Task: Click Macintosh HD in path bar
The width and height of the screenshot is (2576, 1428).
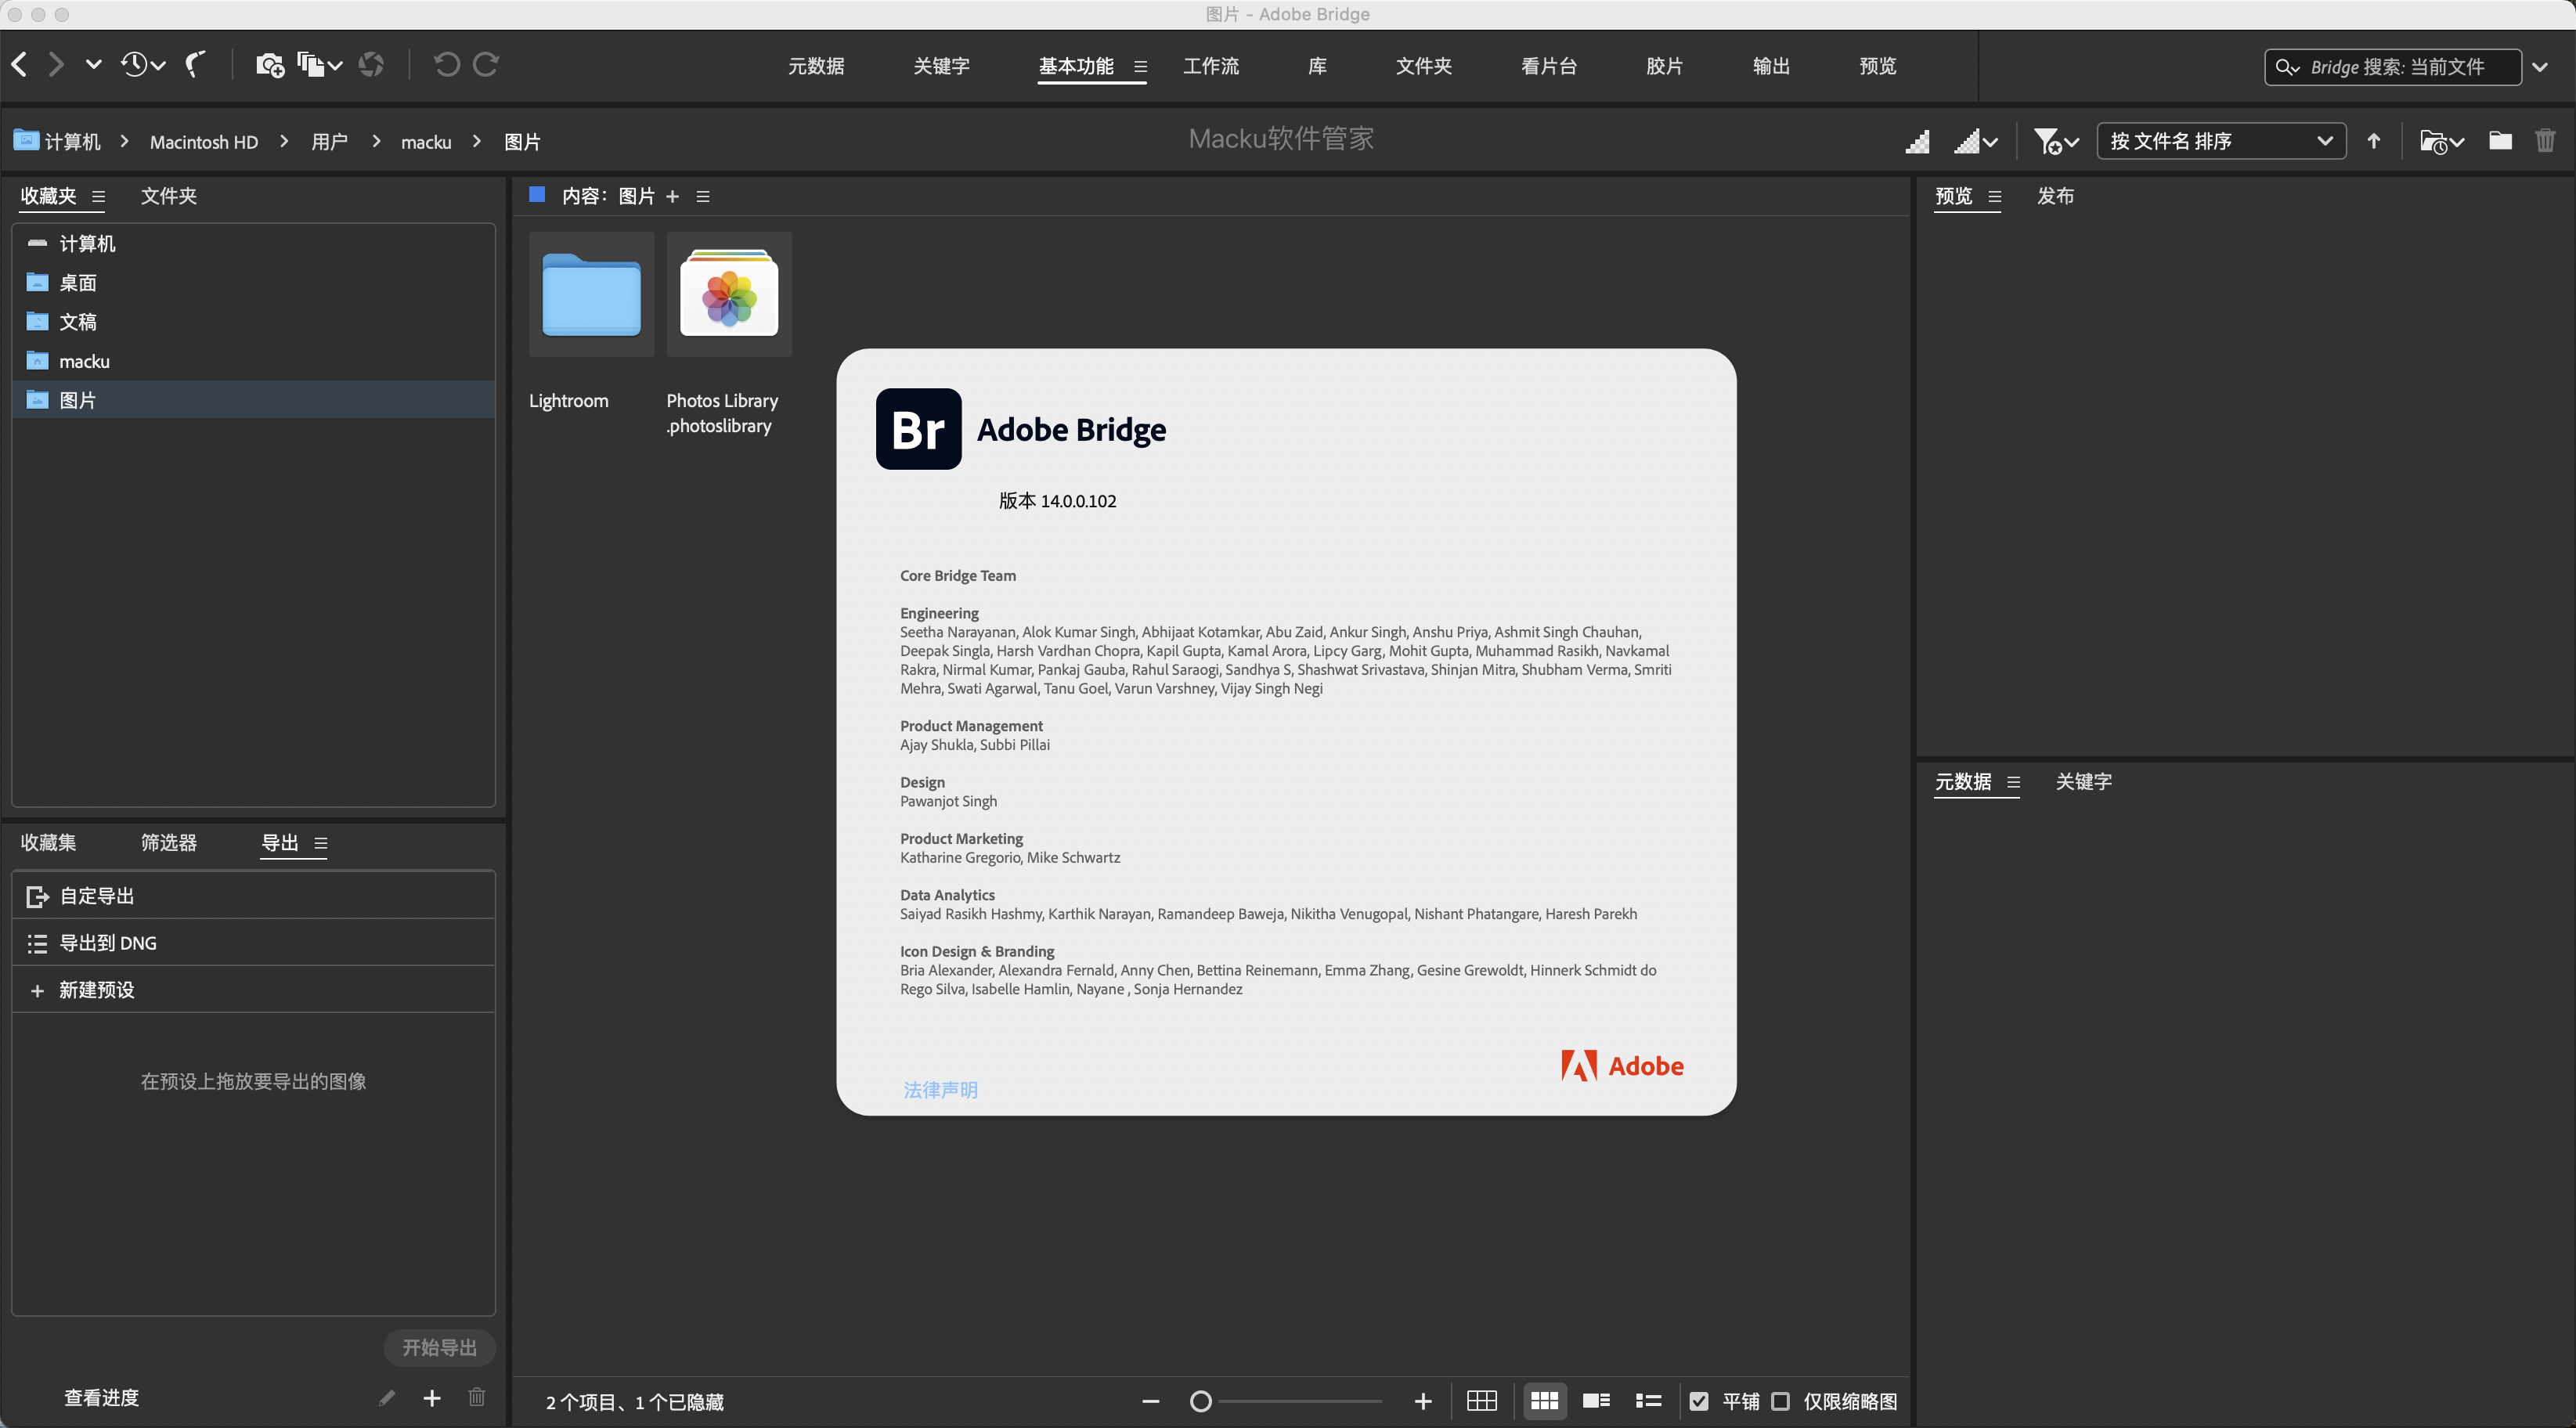Action: (x=204, y=142)
